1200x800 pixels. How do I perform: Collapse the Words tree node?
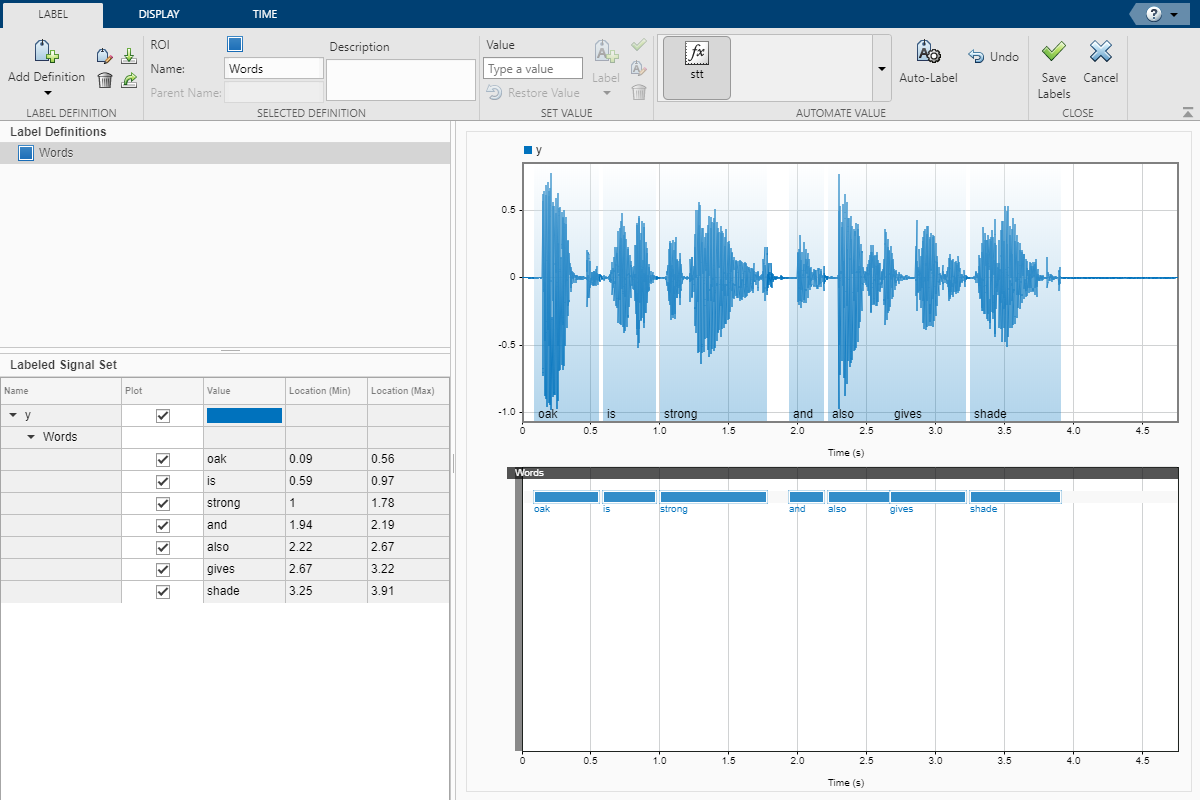(31, 437)
